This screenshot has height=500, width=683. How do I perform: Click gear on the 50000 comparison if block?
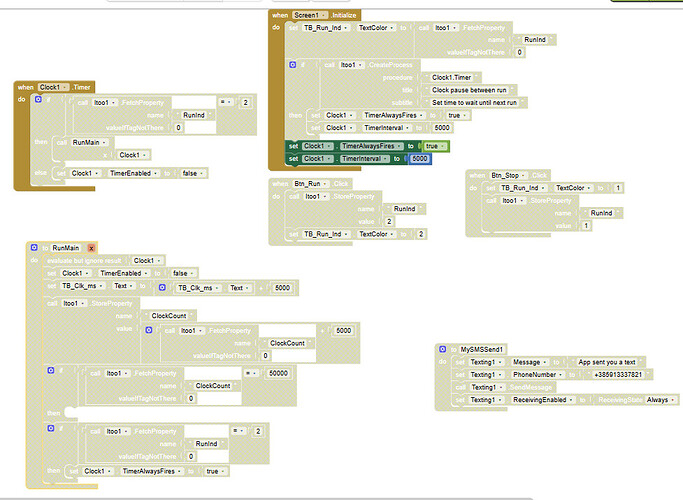click(x=52, y=372)
